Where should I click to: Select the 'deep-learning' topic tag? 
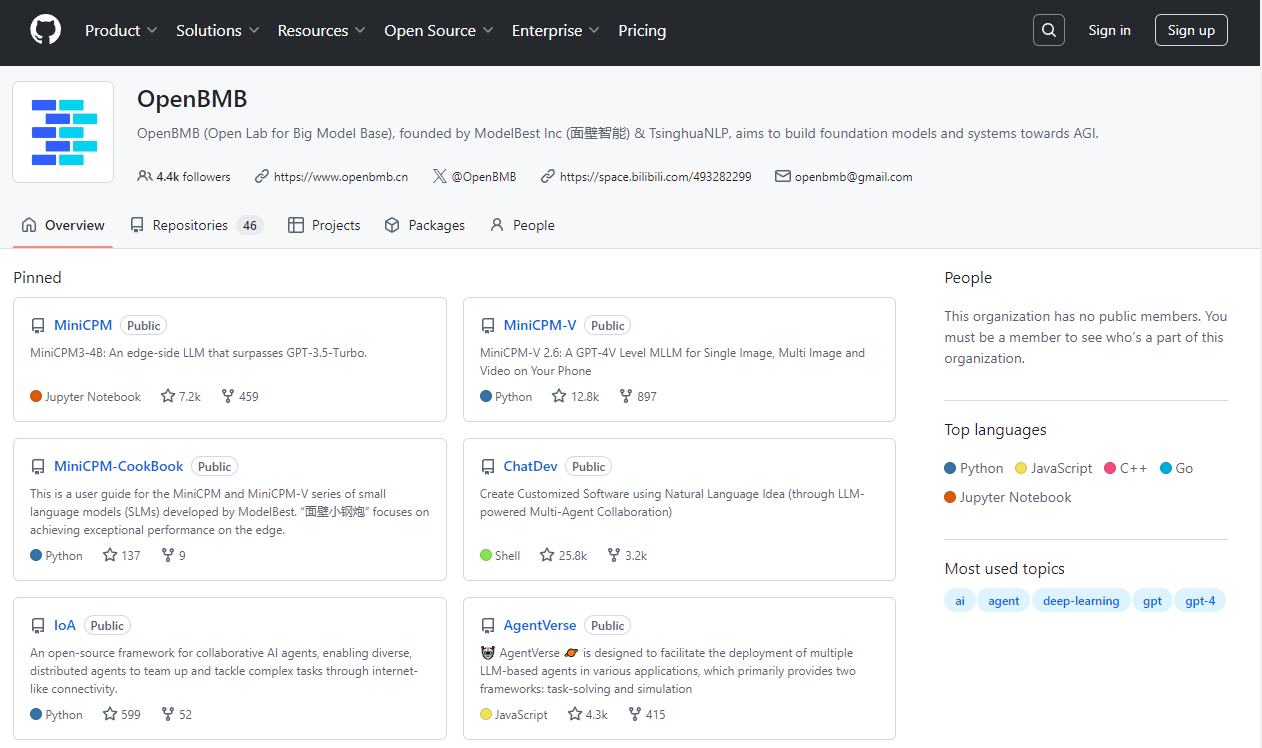pos(1082,601)
